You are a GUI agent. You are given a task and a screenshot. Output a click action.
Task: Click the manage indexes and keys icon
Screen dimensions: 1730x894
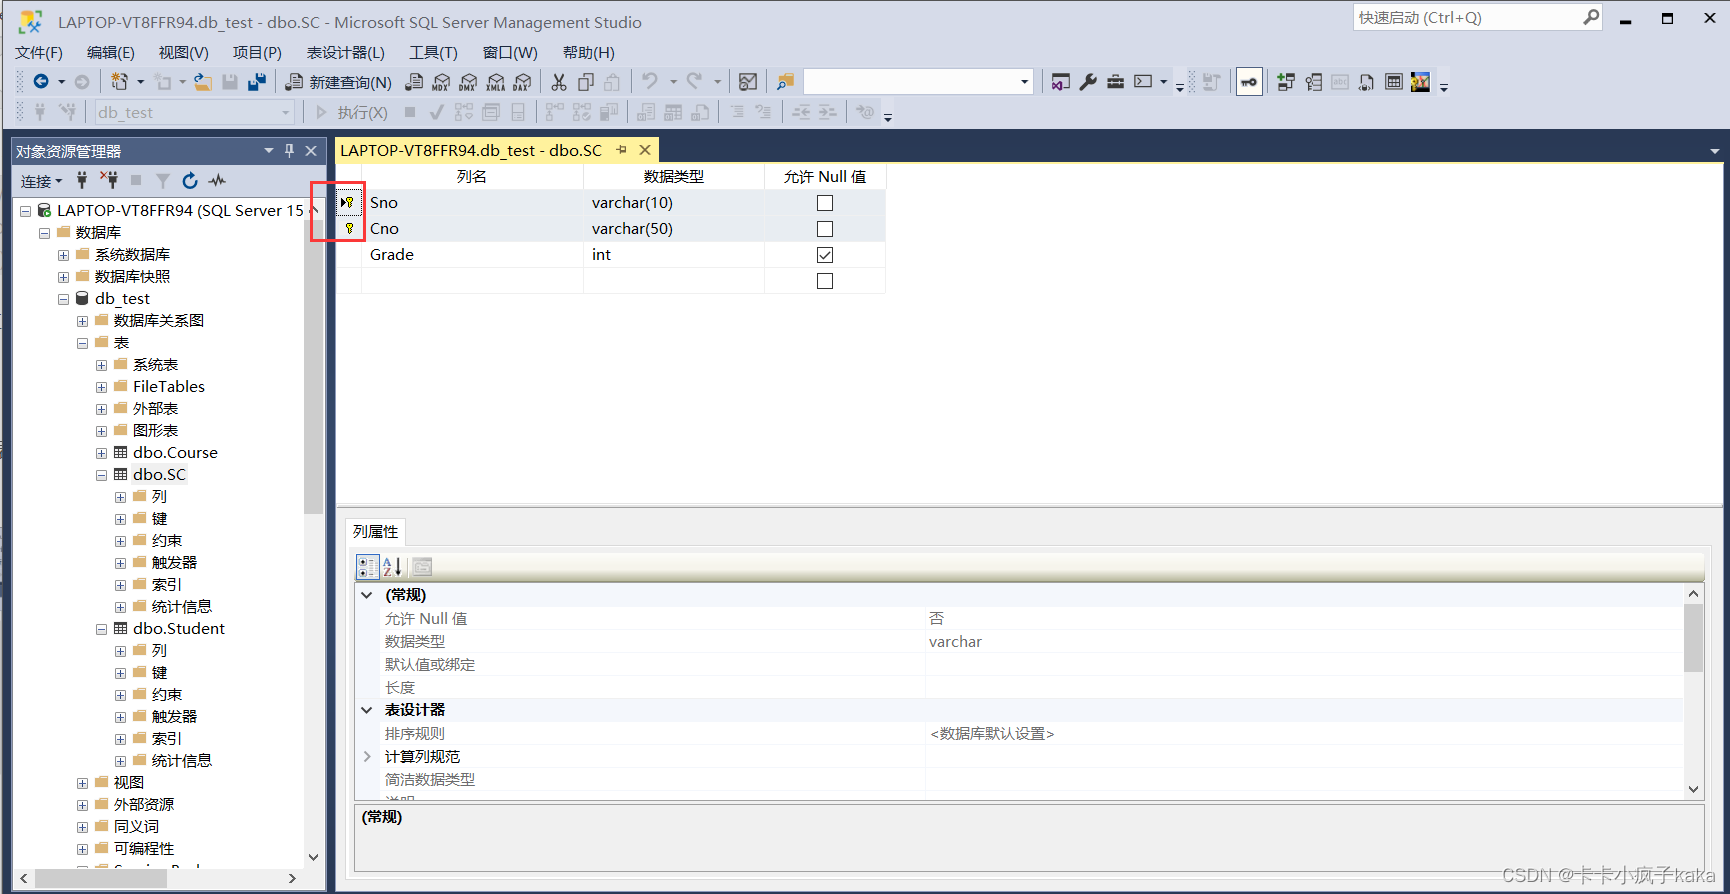[x=1313, y=82]
